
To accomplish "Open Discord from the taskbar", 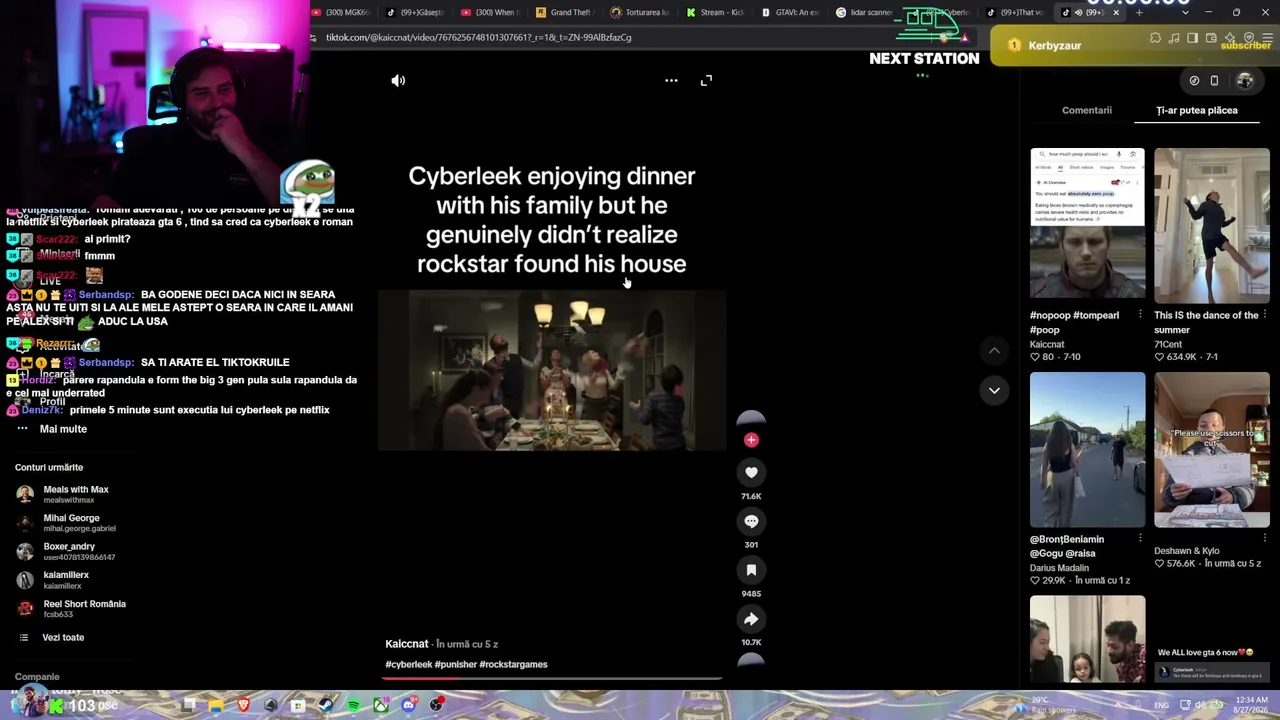I will tap(408, 705).
